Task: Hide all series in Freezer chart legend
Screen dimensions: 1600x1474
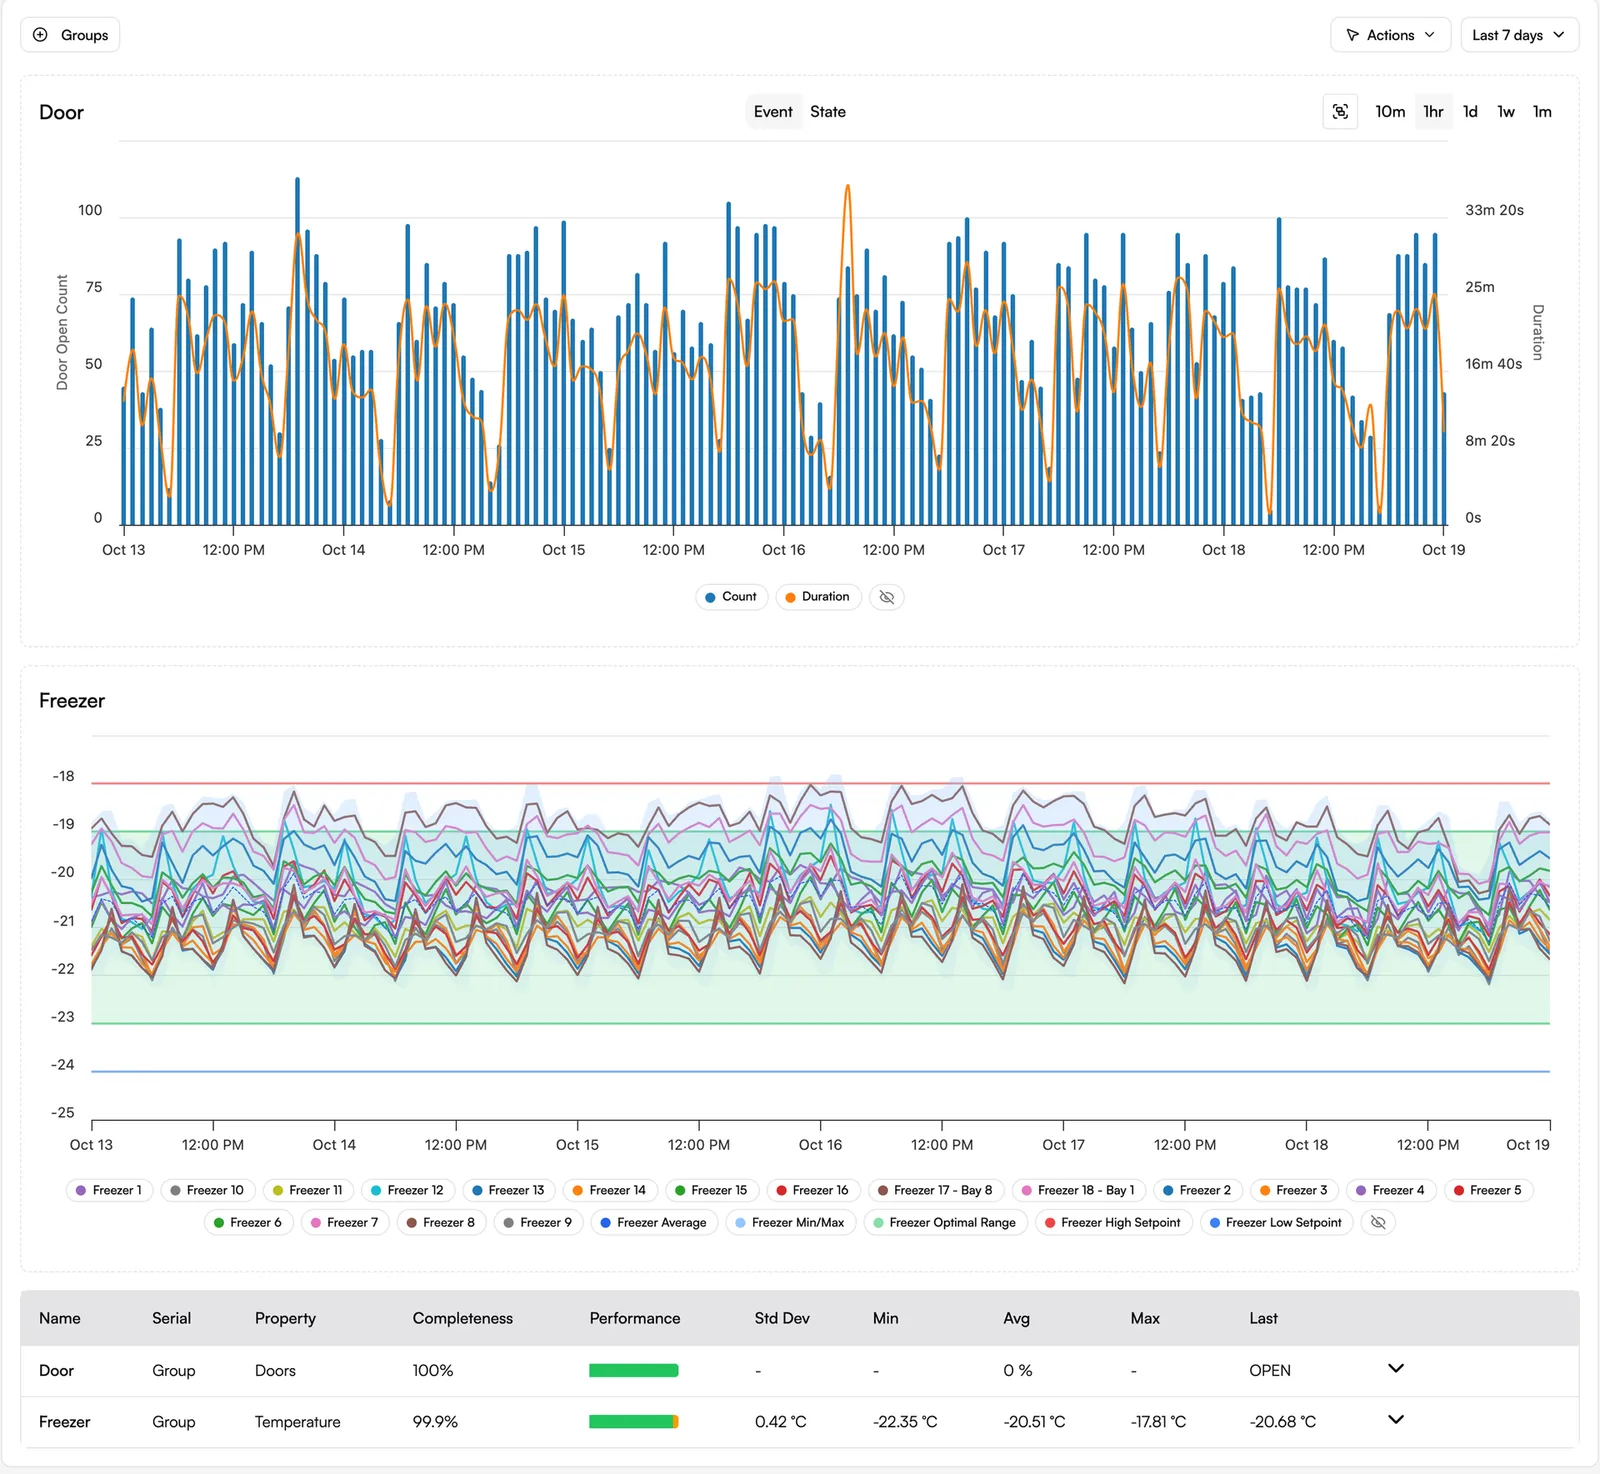Action: tap(1378, 1222)
